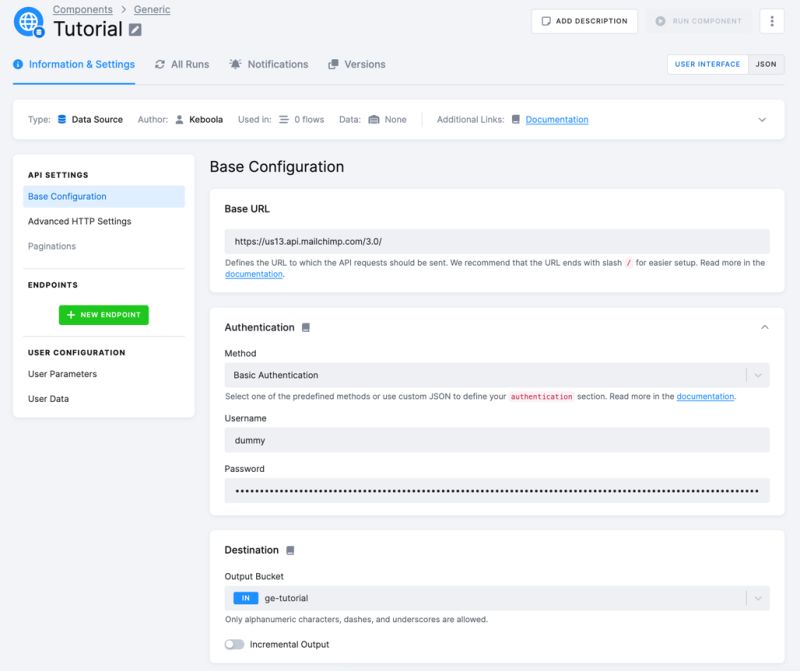Open the Notifications tab

pyautogui.click(x=286, y=63)
